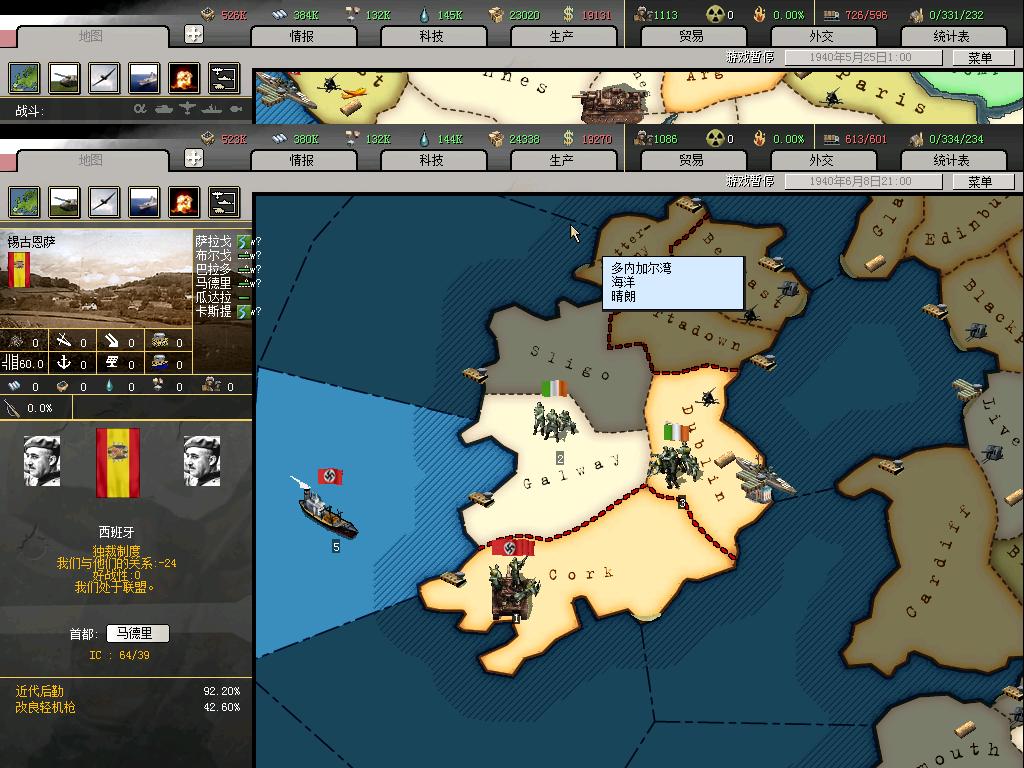
Task: Select neighboring province 瓜达拉 in list
Action: coord(214,298)
